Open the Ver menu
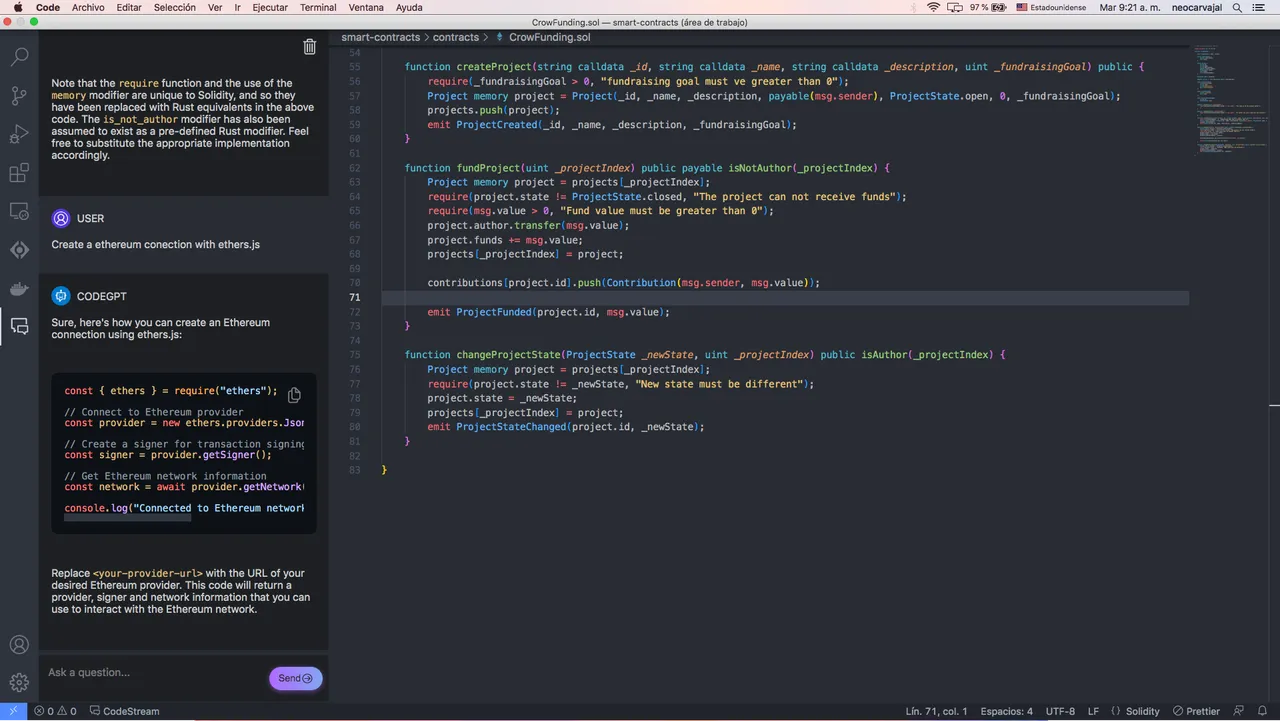The width and height of the screenshot is (1280, 721). pyautogui.click(x=215, y=7)
